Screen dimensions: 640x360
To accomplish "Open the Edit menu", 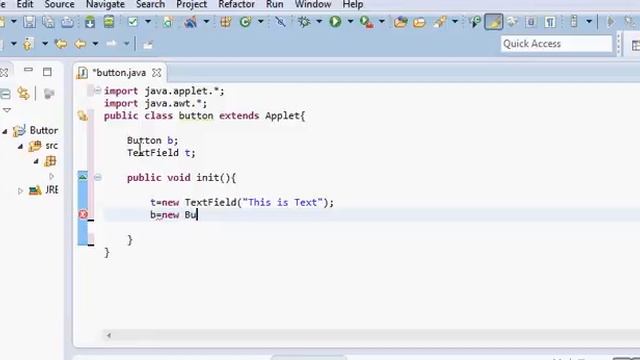I will click(x=25, y=4).
